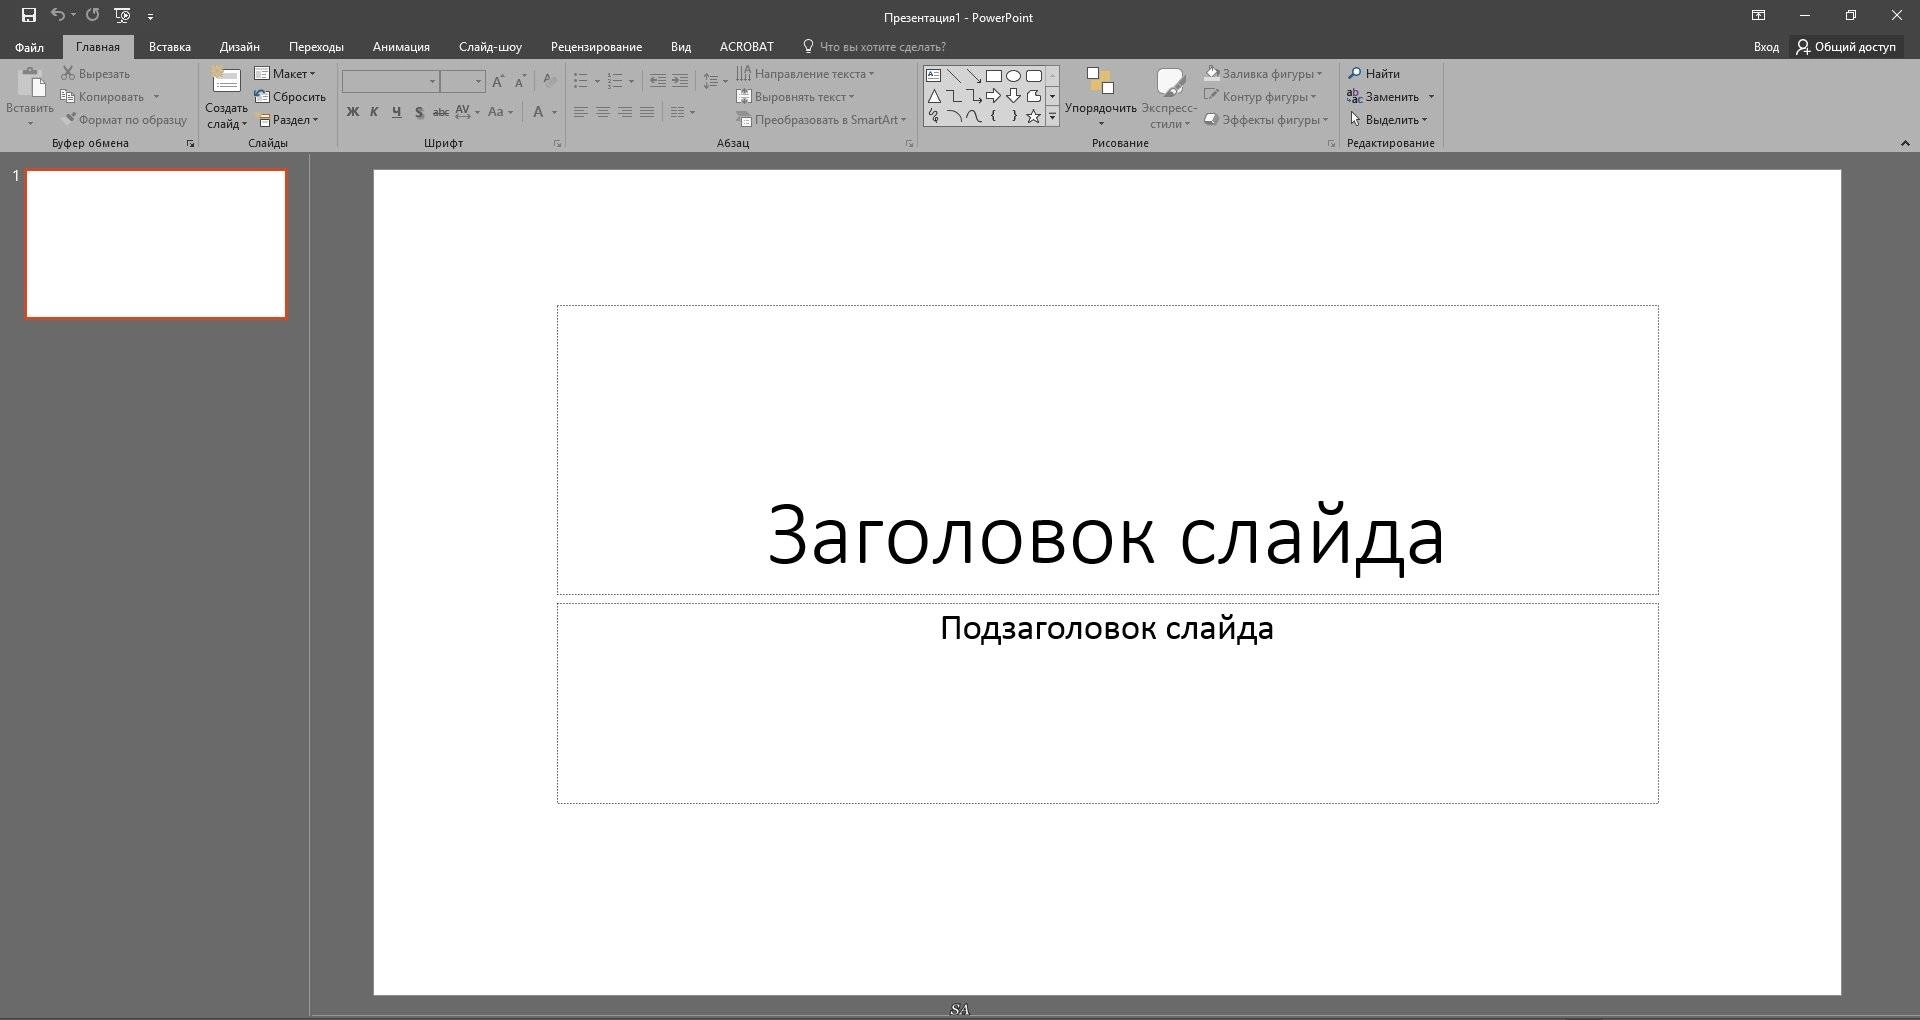Open the Раздел section dropdown
Screen dimensions: 1920x1020
tap(288, 120)
